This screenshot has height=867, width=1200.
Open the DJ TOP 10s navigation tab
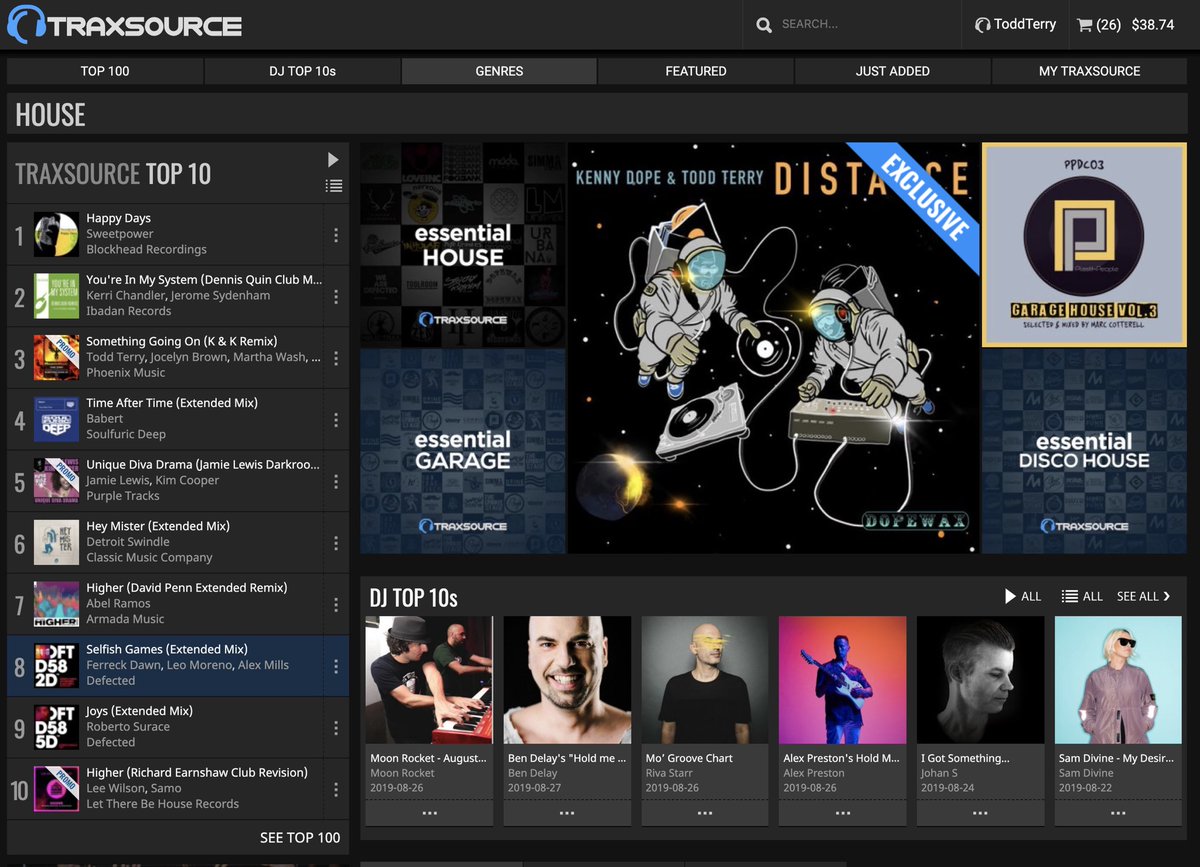click(x=302, y=71)
